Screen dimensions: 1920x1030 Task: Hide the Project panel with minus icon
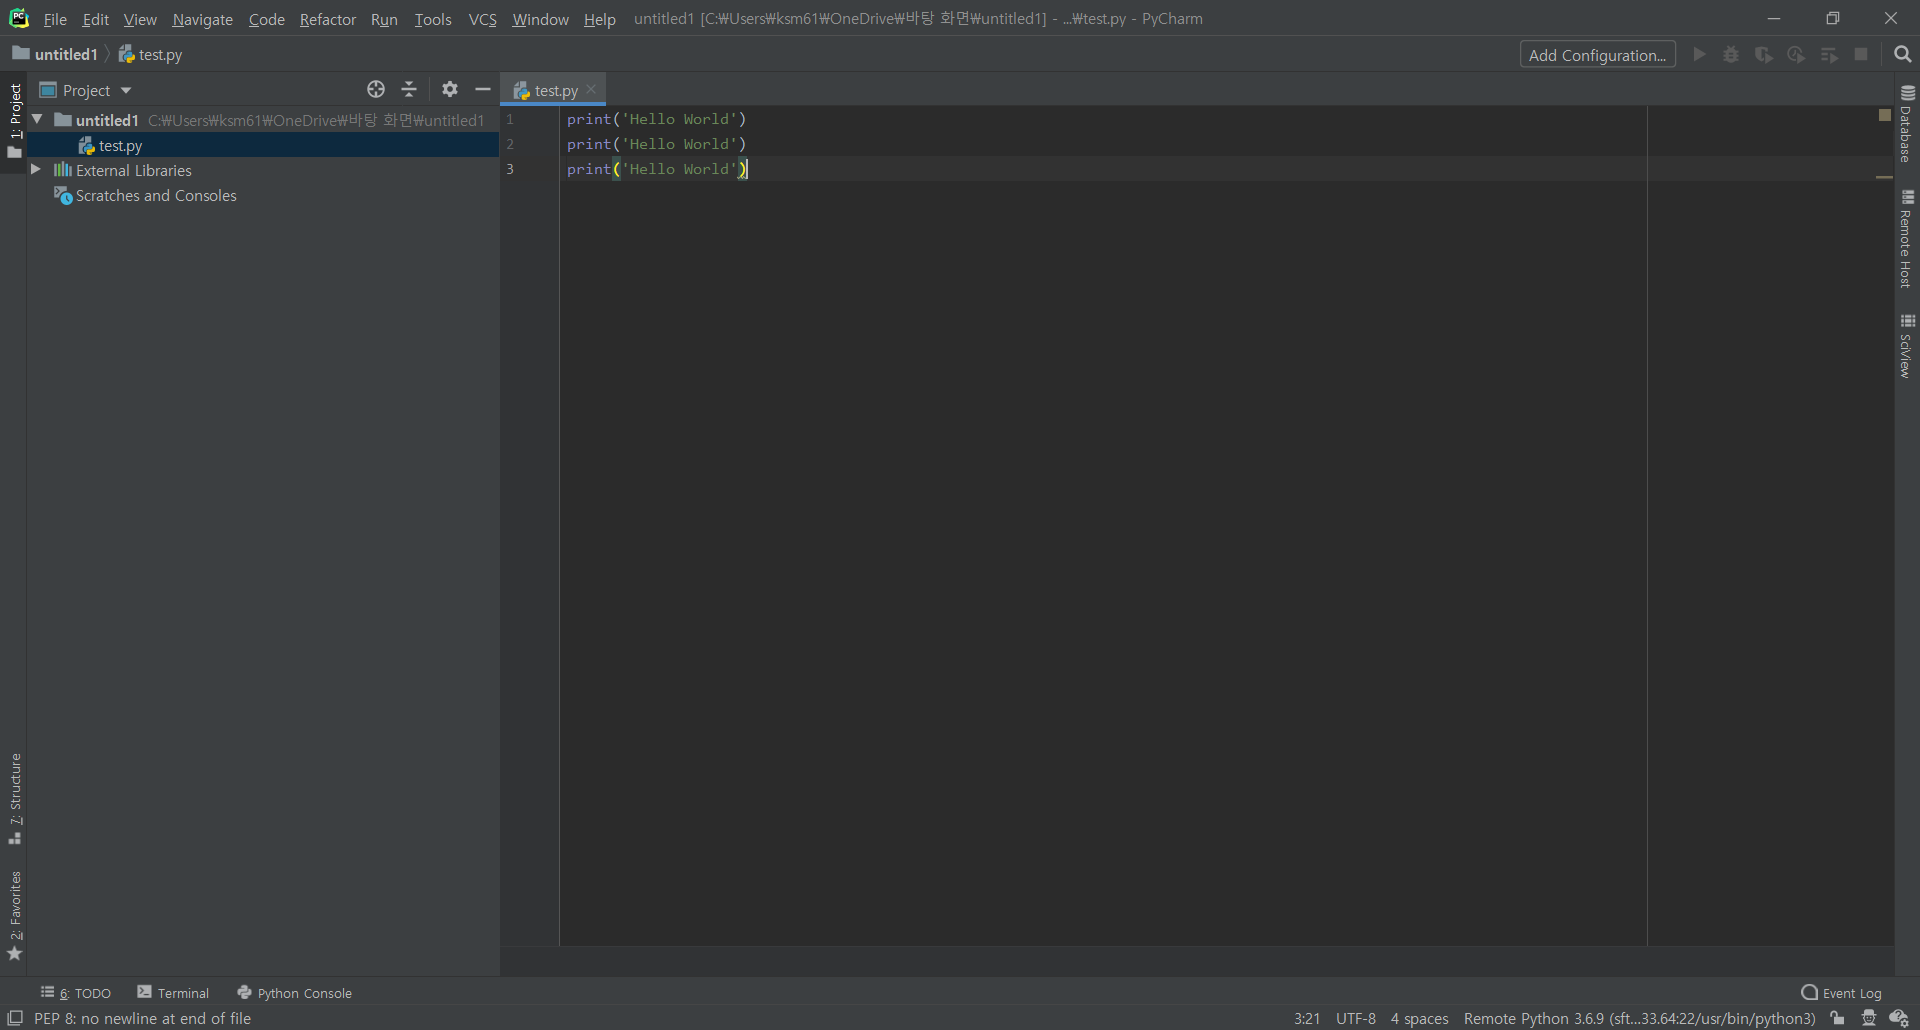coord(483,90)
